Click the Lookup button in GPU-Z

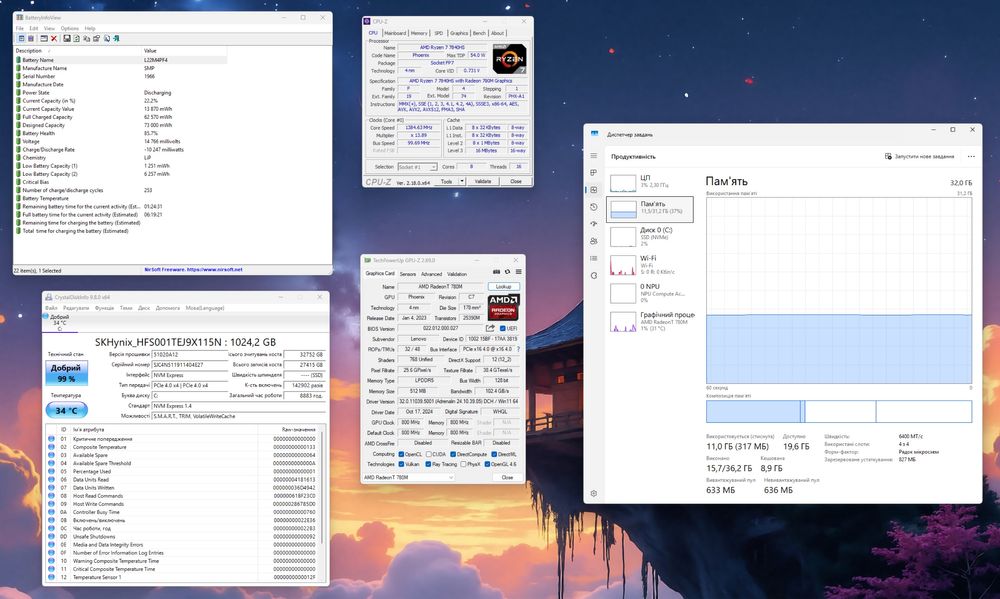(504, 286)
